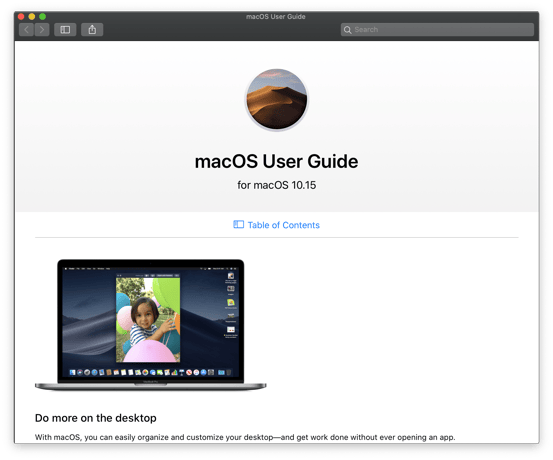Viewport: 553px width, 460px height.
Task: Click the magnifying glass search icon
Action: (347, 30)
